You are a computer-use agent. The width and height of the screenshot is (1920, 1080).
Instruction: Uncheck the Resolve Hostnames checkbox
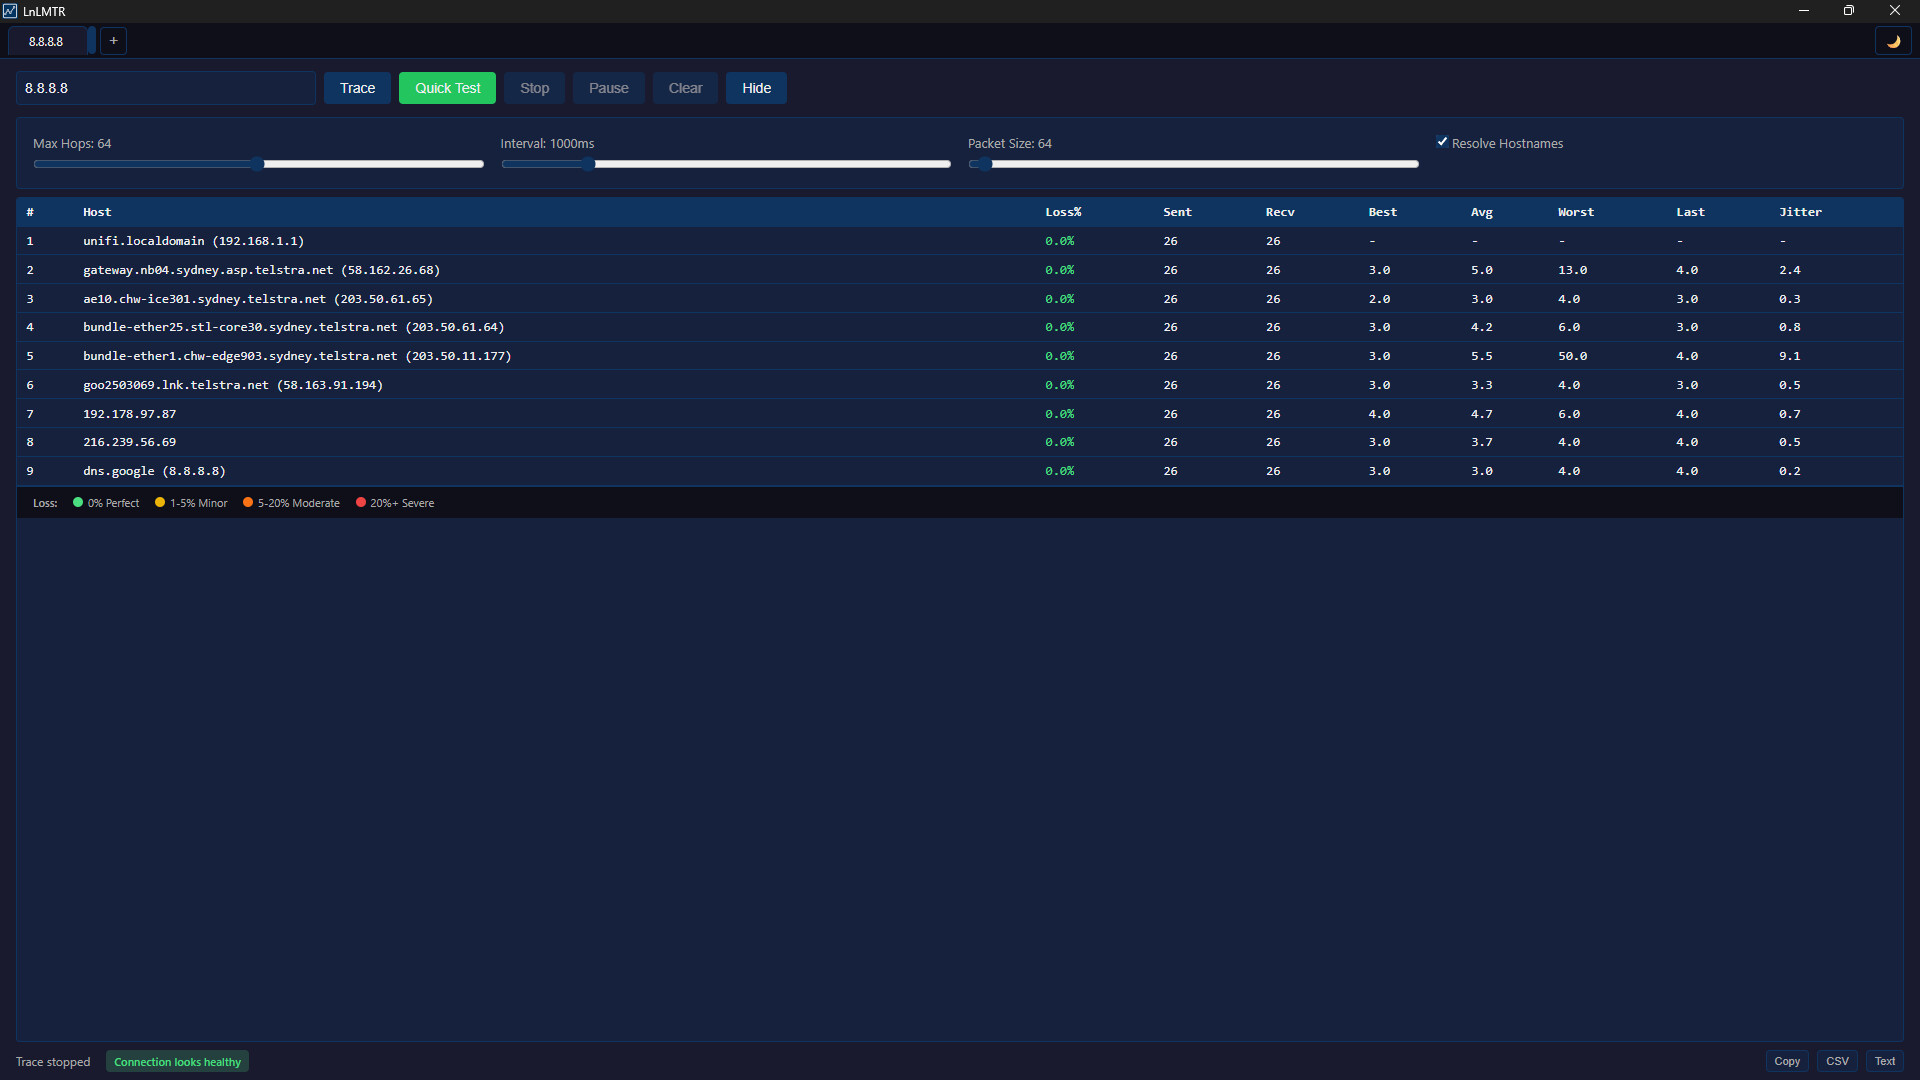(x=1443, y=142)
